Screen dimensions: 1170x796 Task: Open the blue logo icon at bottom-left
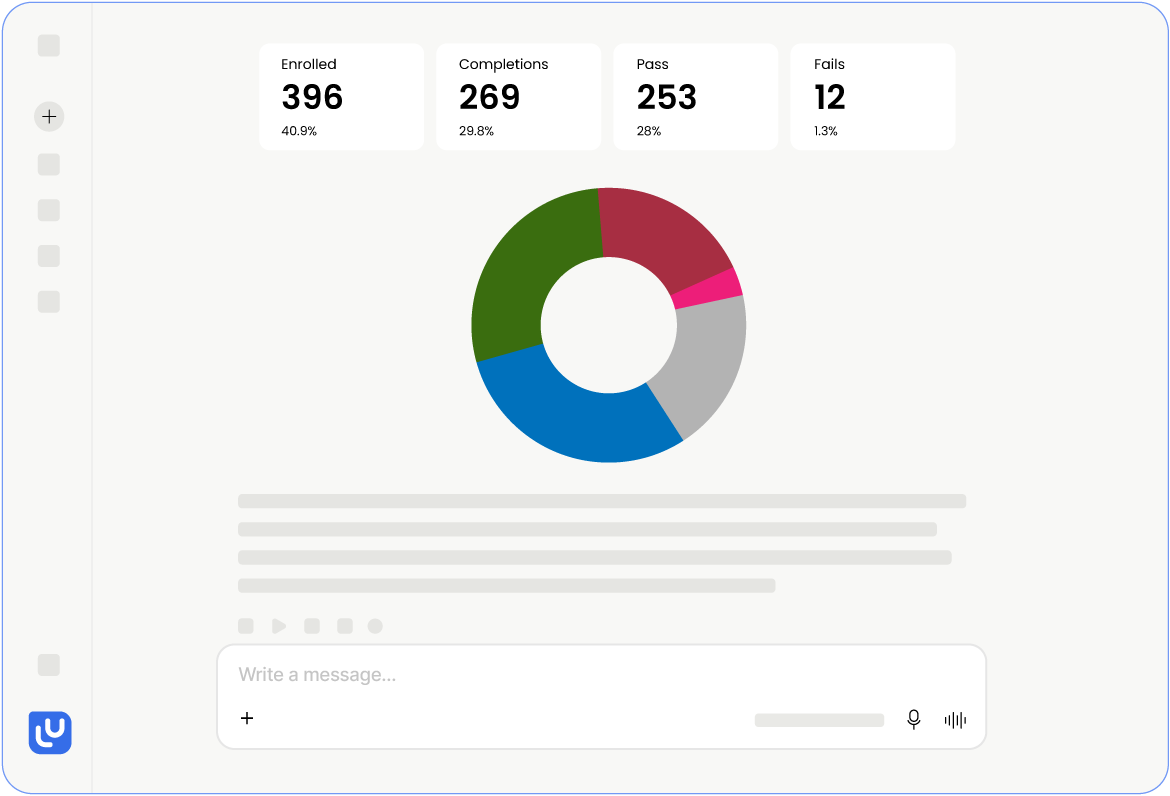pos(50,733)
